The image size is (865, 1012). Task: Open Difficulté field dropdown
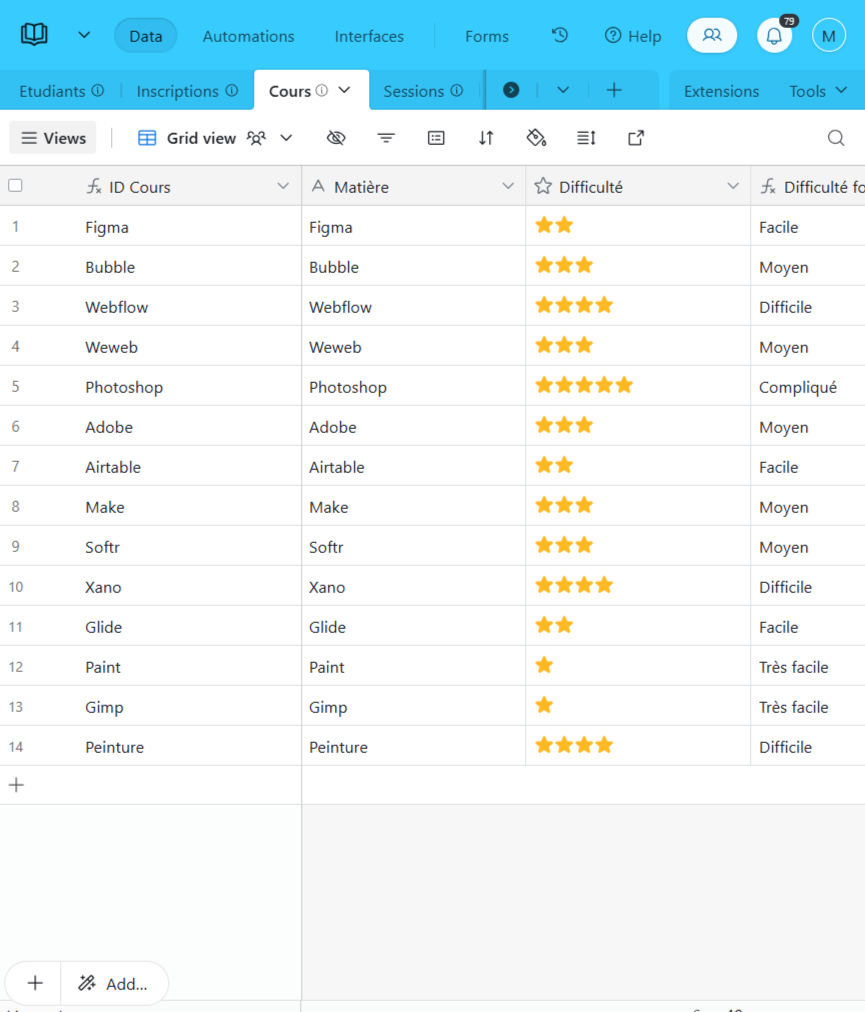(x=733, y=186)
